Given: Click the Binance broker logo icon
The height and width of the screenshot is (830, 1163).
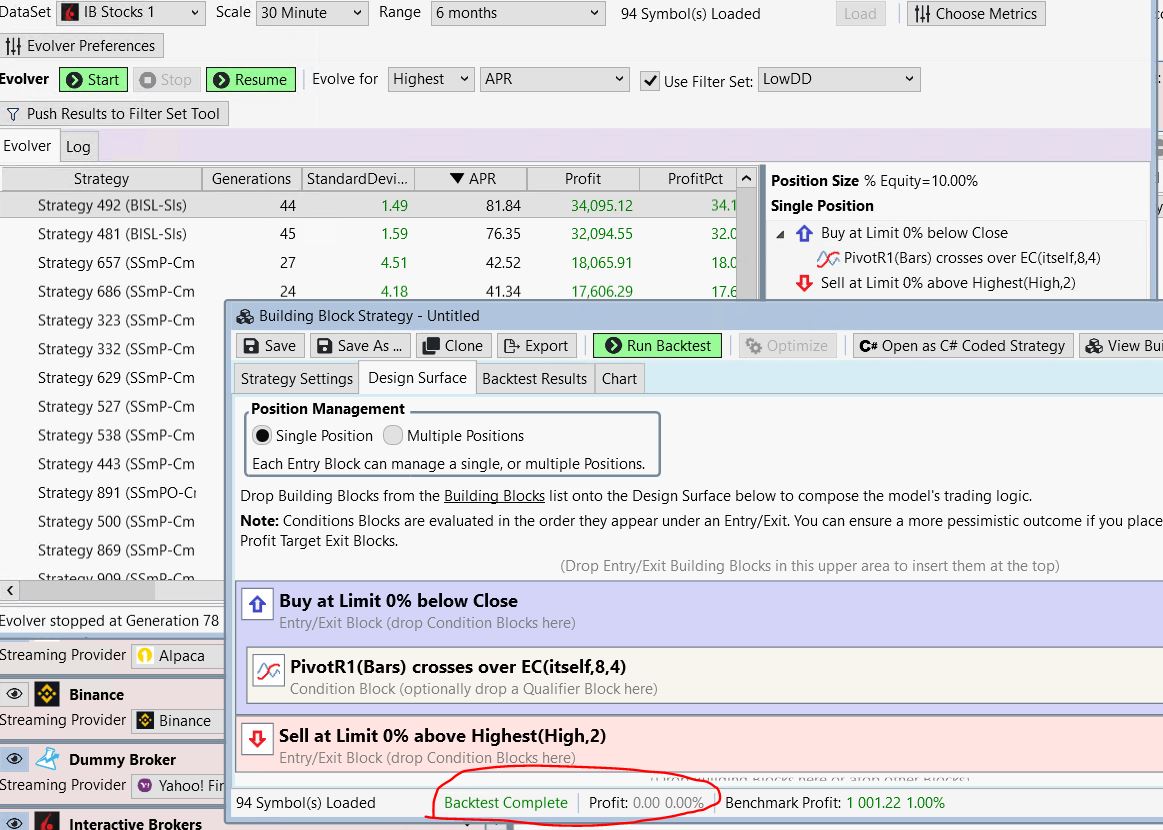Looking at the screenshot, I should [x=47, y=694].
